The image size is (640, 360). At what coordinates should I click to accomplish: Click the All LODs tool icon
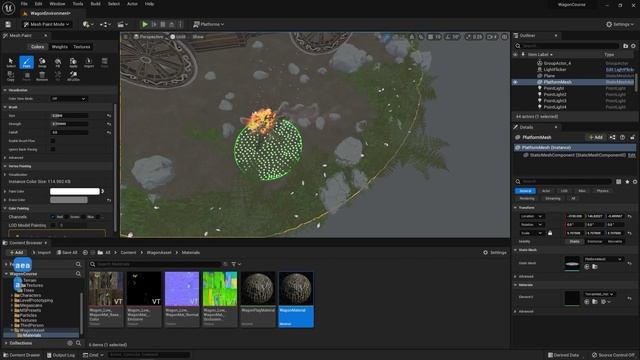point(73,76)
